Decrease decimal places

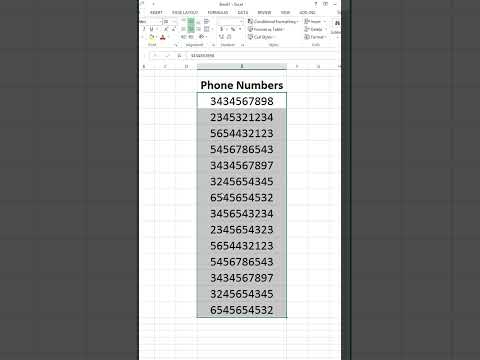click(x=229, y=37)
